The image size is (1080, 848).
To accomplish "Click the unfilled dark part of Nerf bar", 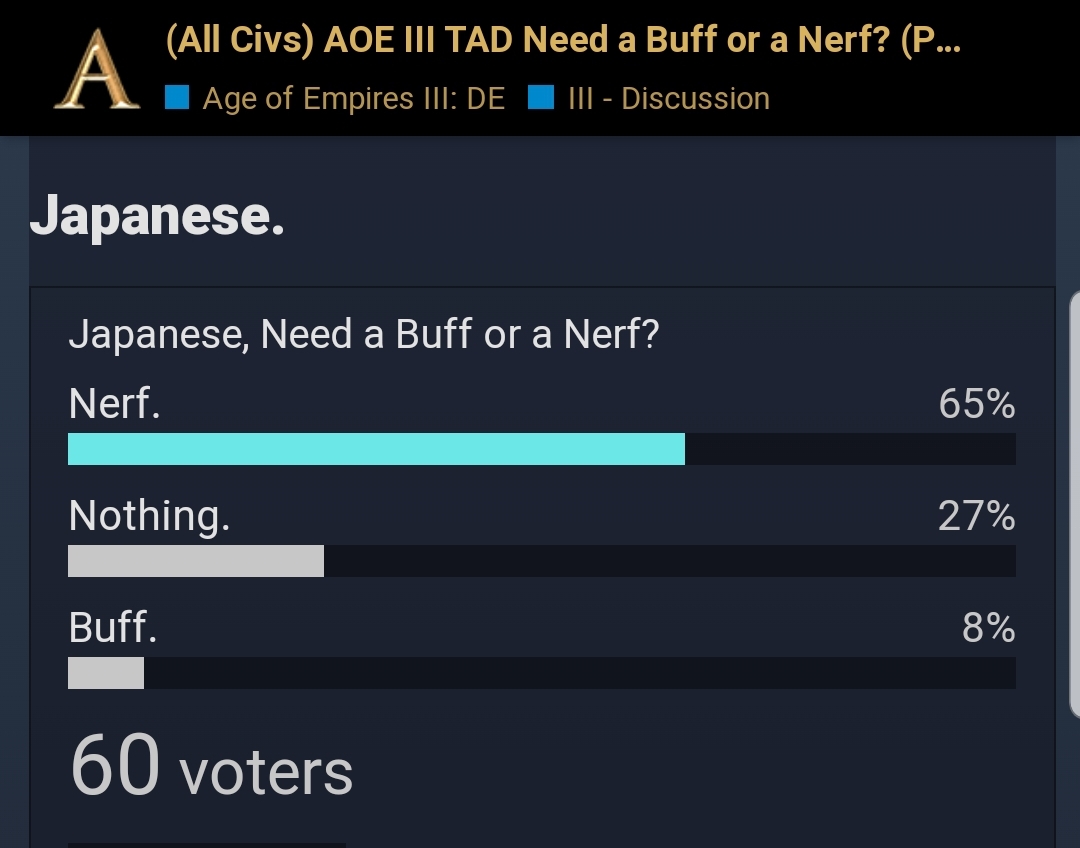I will (x=850, y=449).
